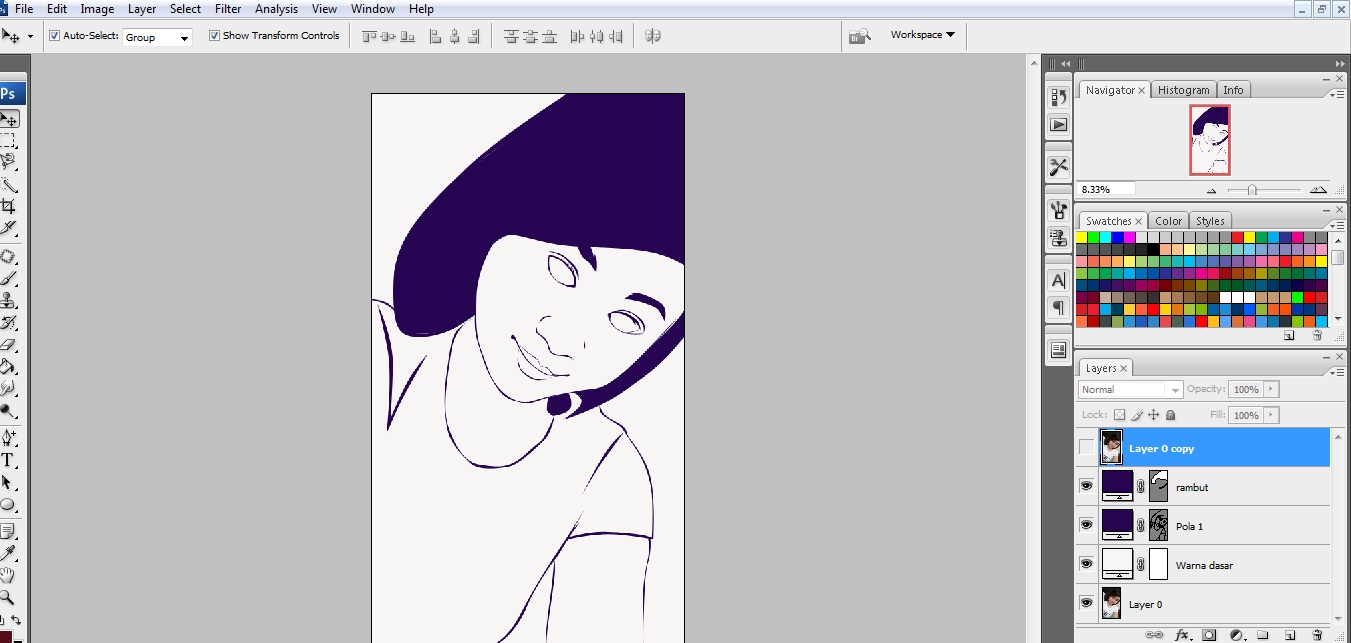Select the Magic Wand tool
1351x643 pixels.
click(8, 184)
